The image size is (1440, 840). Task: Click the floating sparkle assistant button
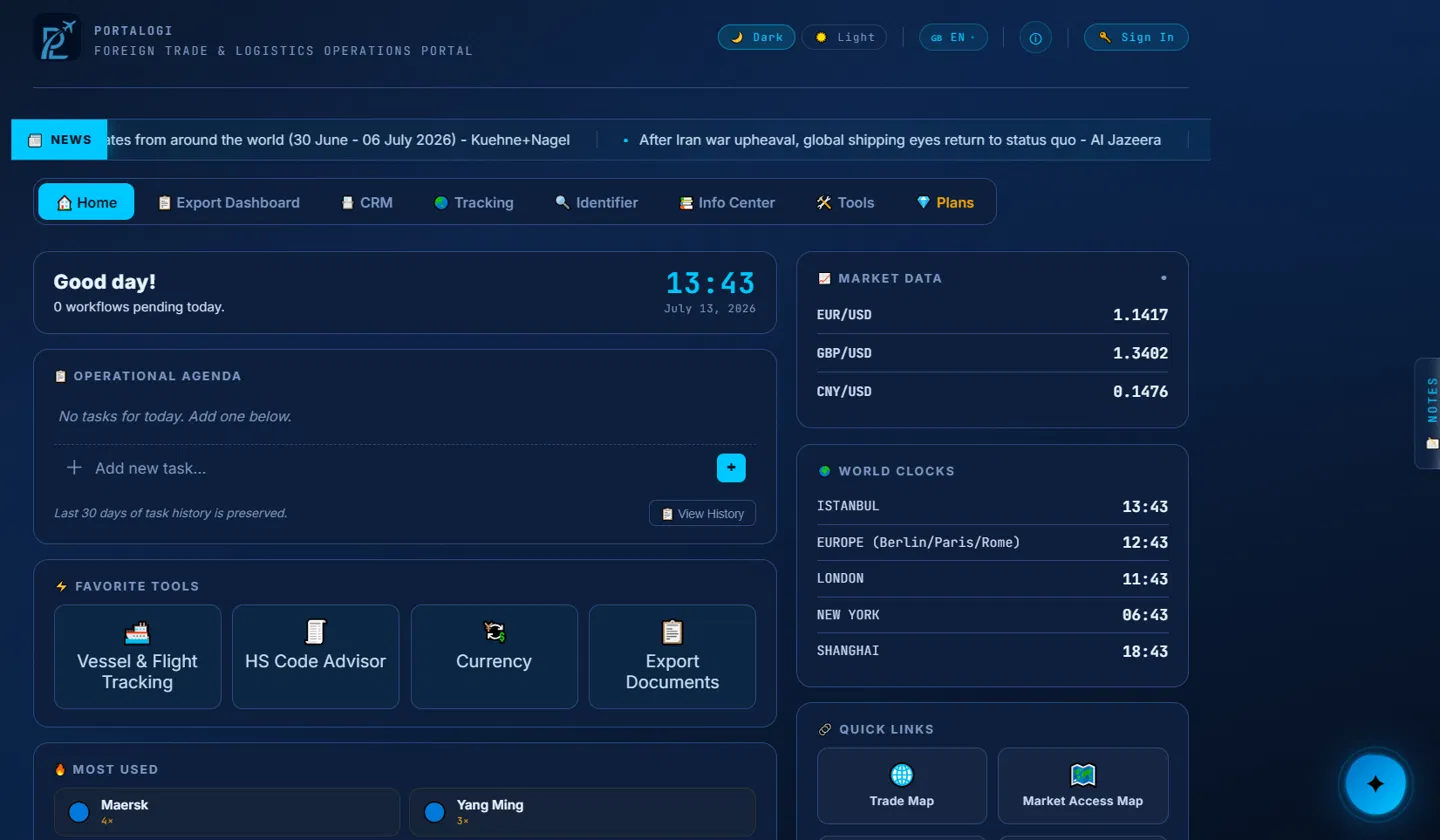point(1375,784)
